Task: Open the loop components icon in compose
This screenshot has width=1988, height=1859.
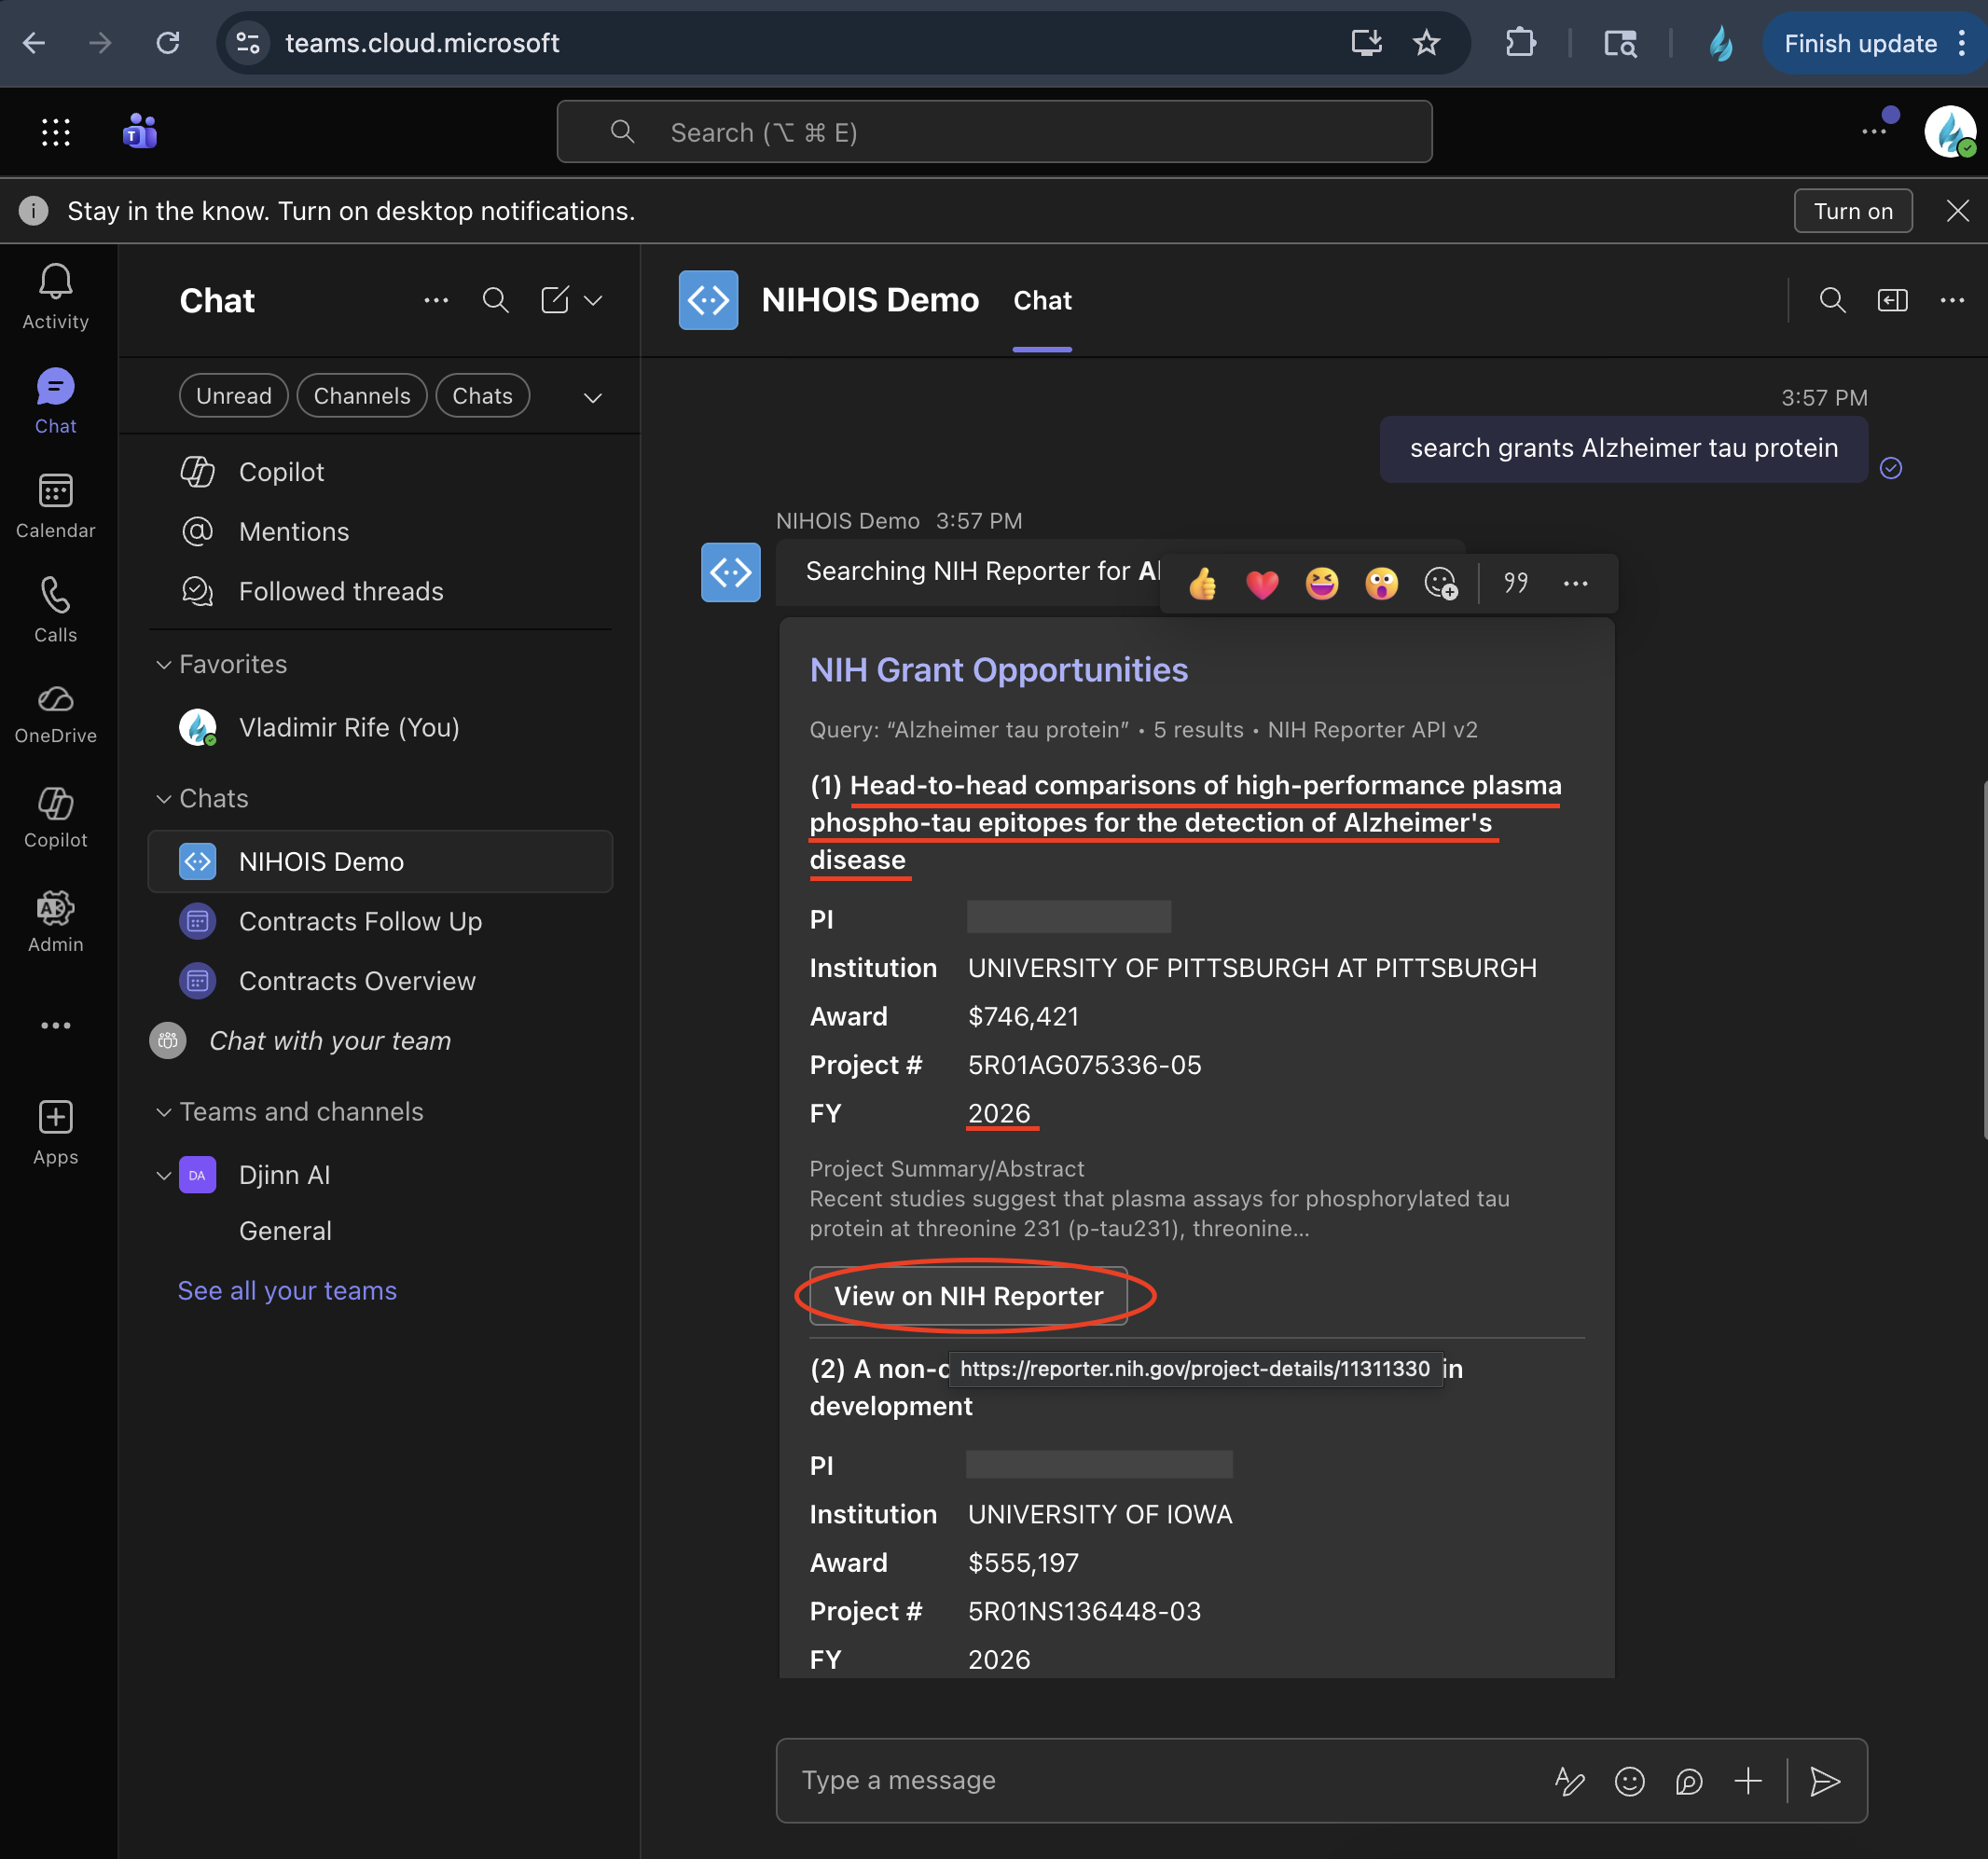Action: (1689, 1781)
